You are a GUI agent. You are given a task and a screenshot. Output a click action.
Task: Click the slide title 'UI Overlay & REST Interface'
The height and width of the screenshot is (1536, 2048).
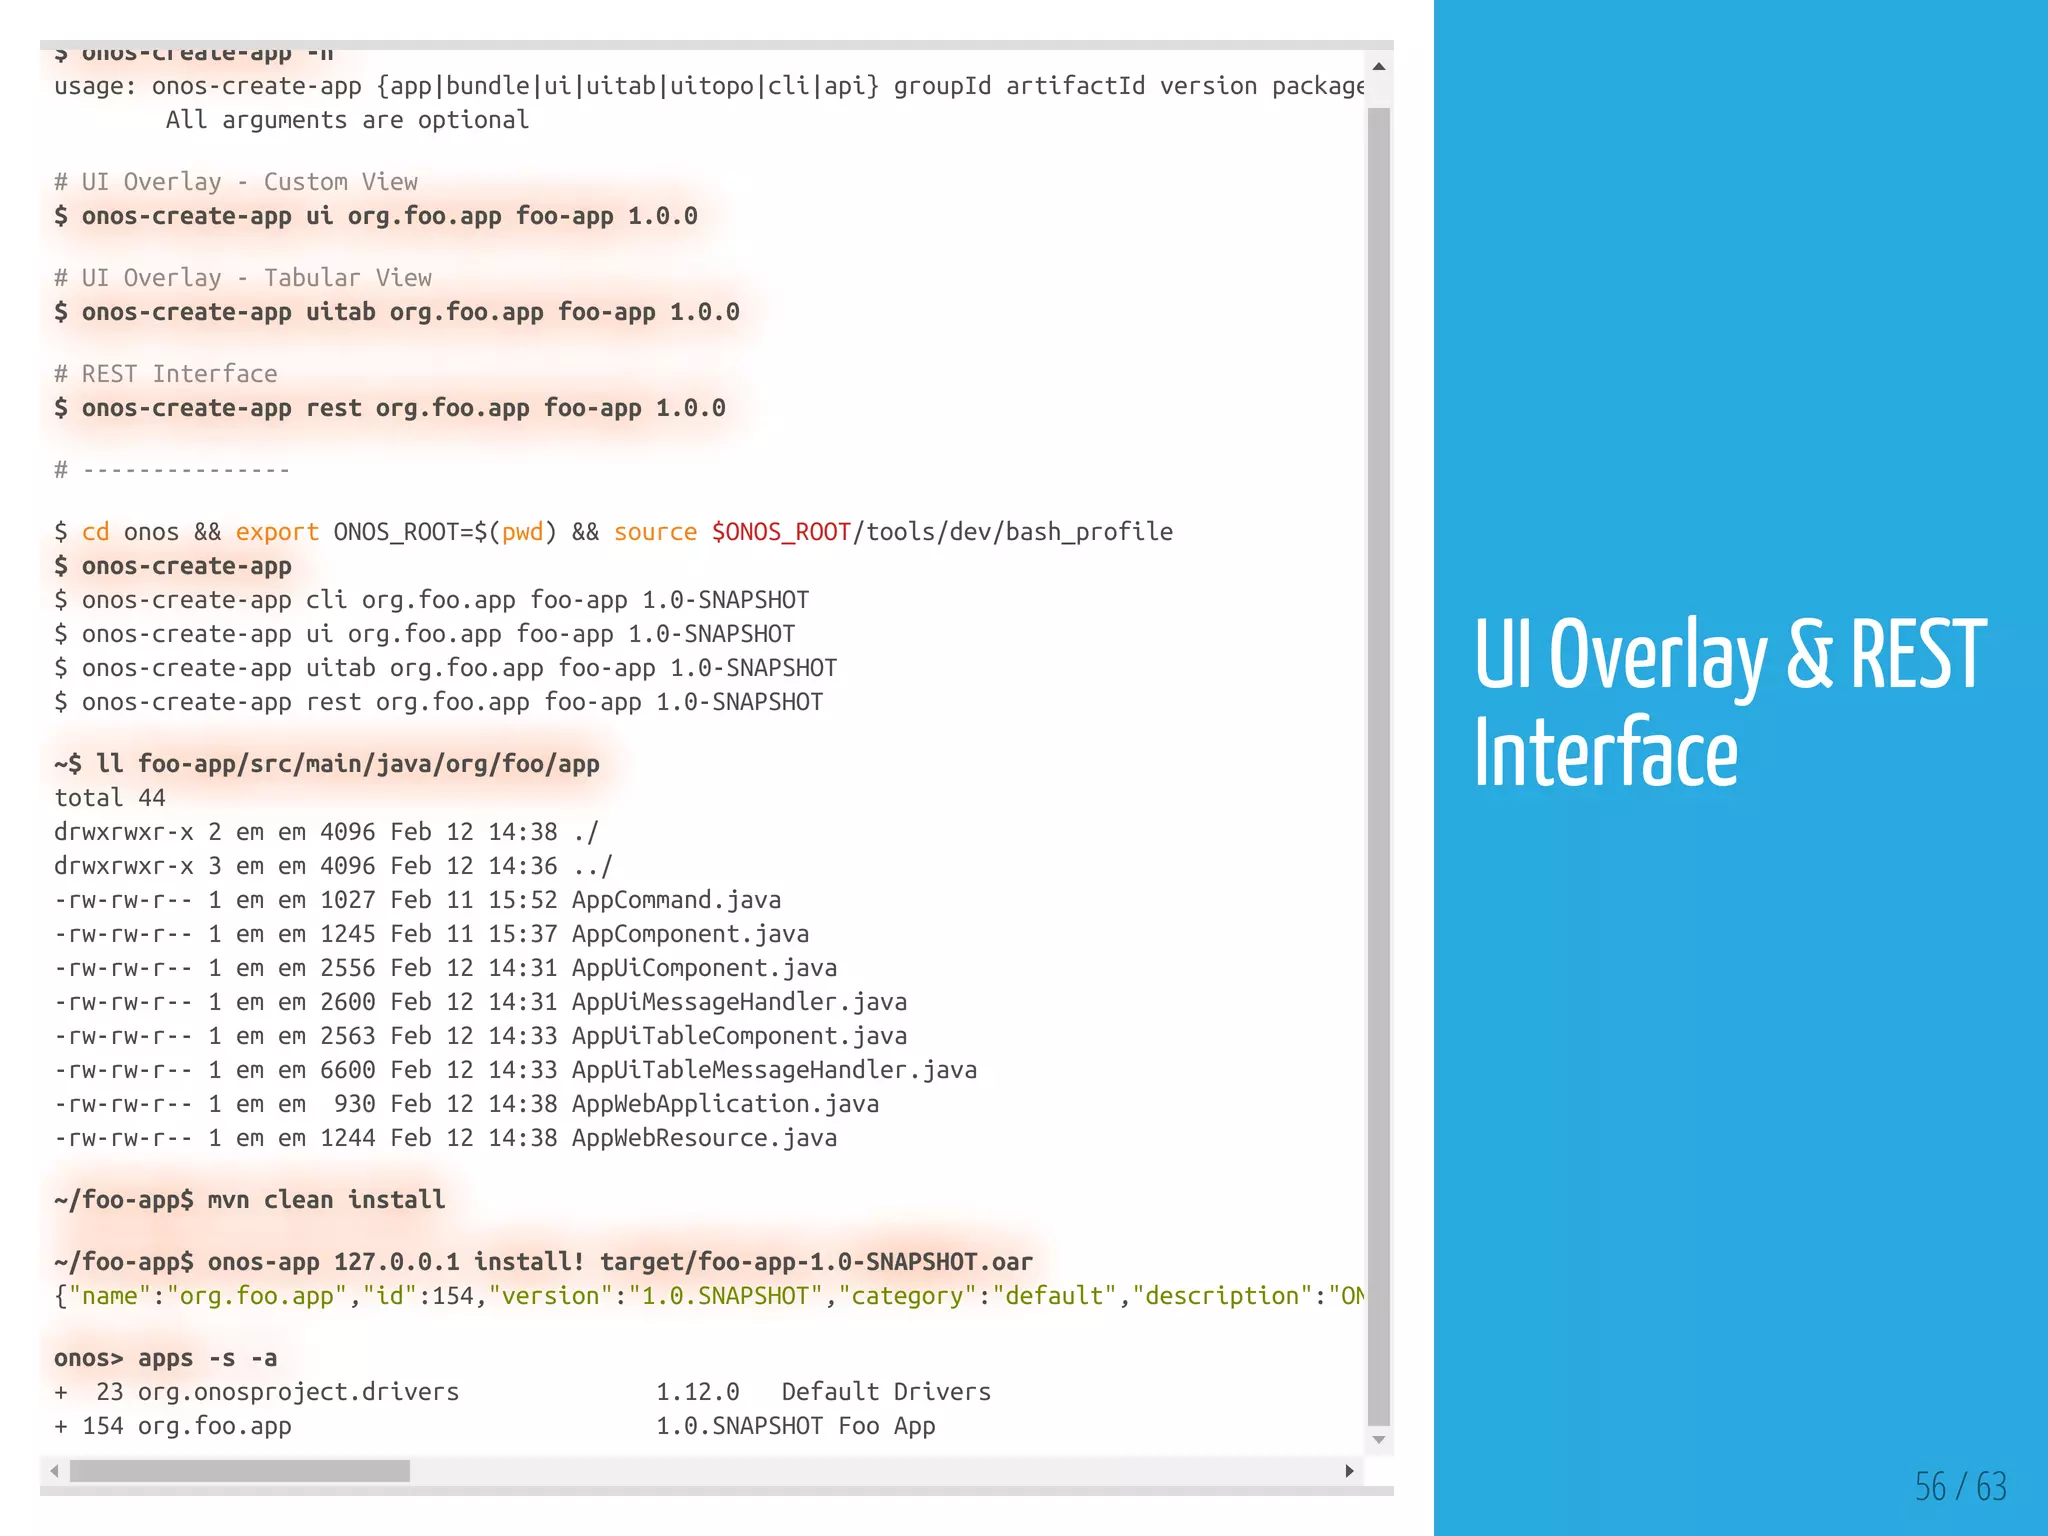tap(1730, 702)
